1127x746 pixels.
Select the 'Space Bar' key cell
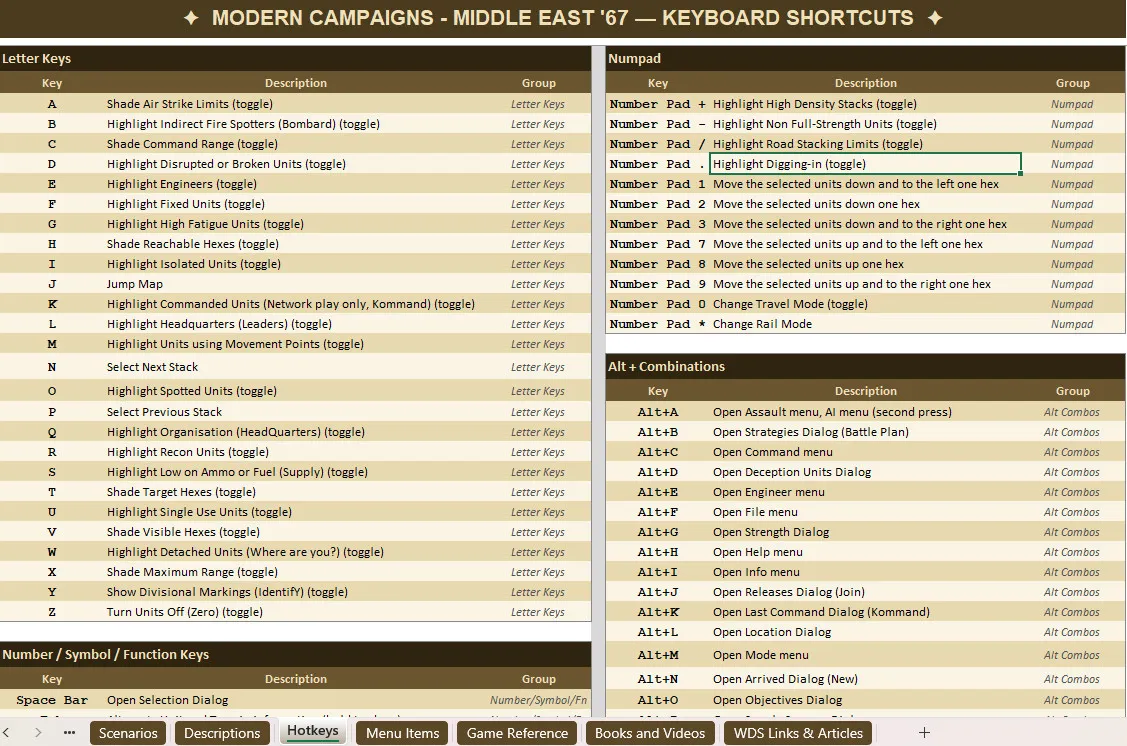point(52,701)
